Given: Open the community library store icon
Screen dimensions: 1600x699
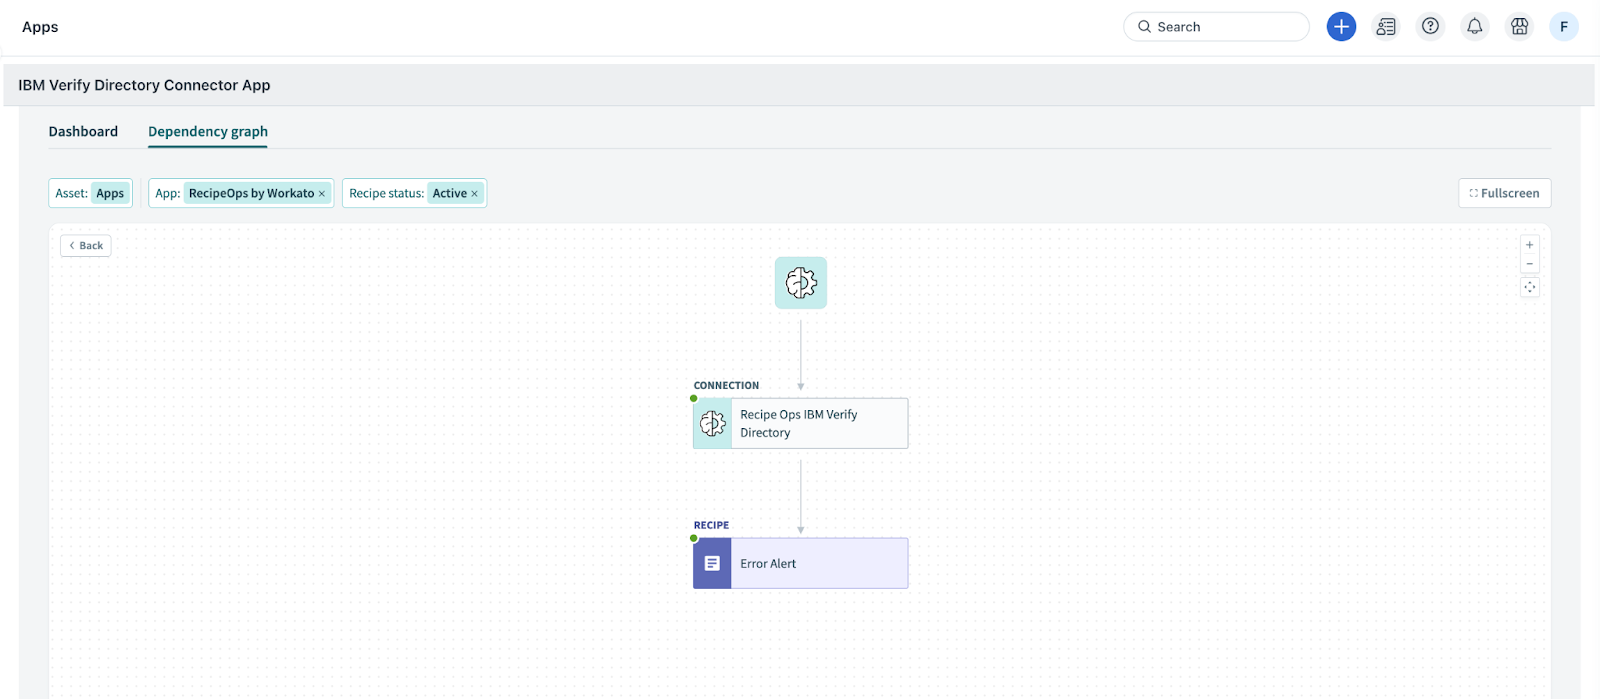Looking at the screenshot, I should click(1520, 27).
